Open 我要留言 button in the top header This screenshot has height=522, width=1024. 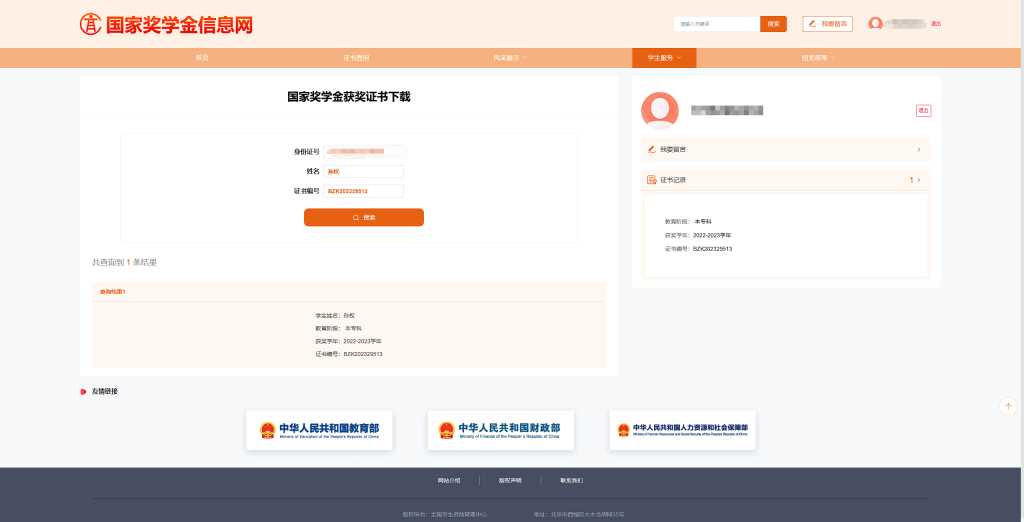827,24
